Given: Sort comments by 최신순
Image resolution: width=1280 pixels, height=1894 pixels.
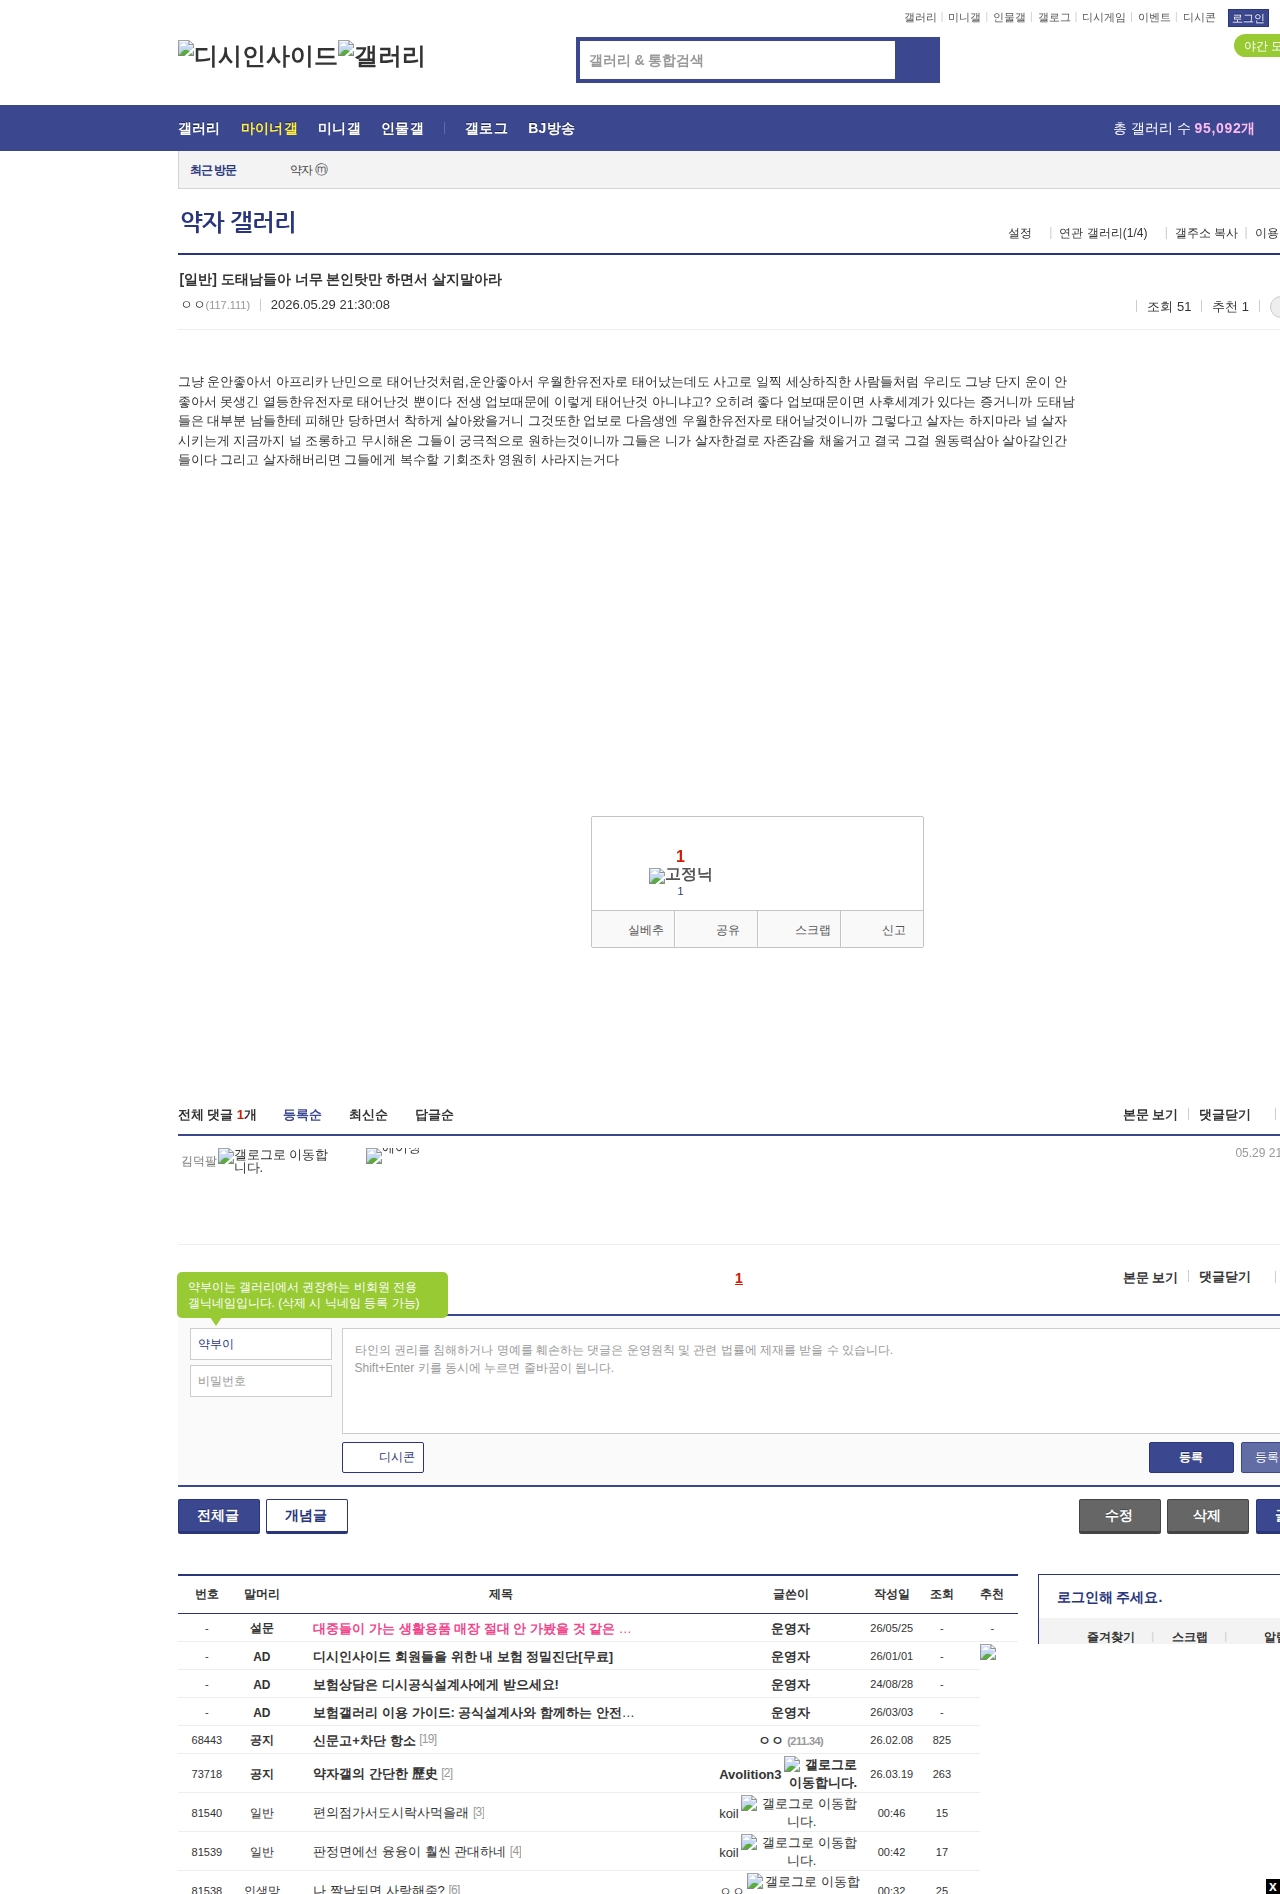Looking at the screenshot, I should 368,1115.
